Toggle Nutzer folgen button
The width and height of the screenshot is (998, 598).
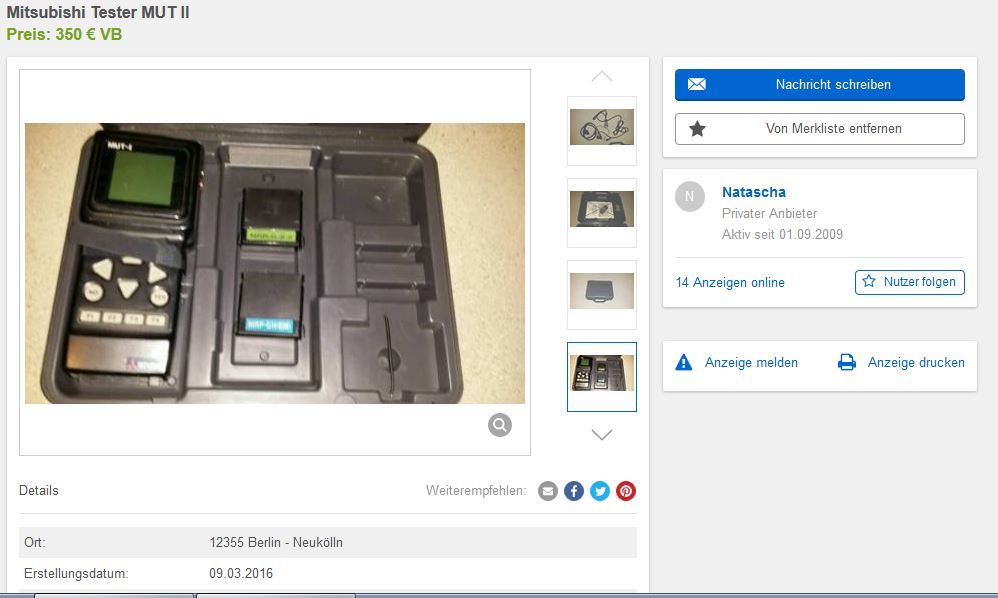tap(909, 282)
